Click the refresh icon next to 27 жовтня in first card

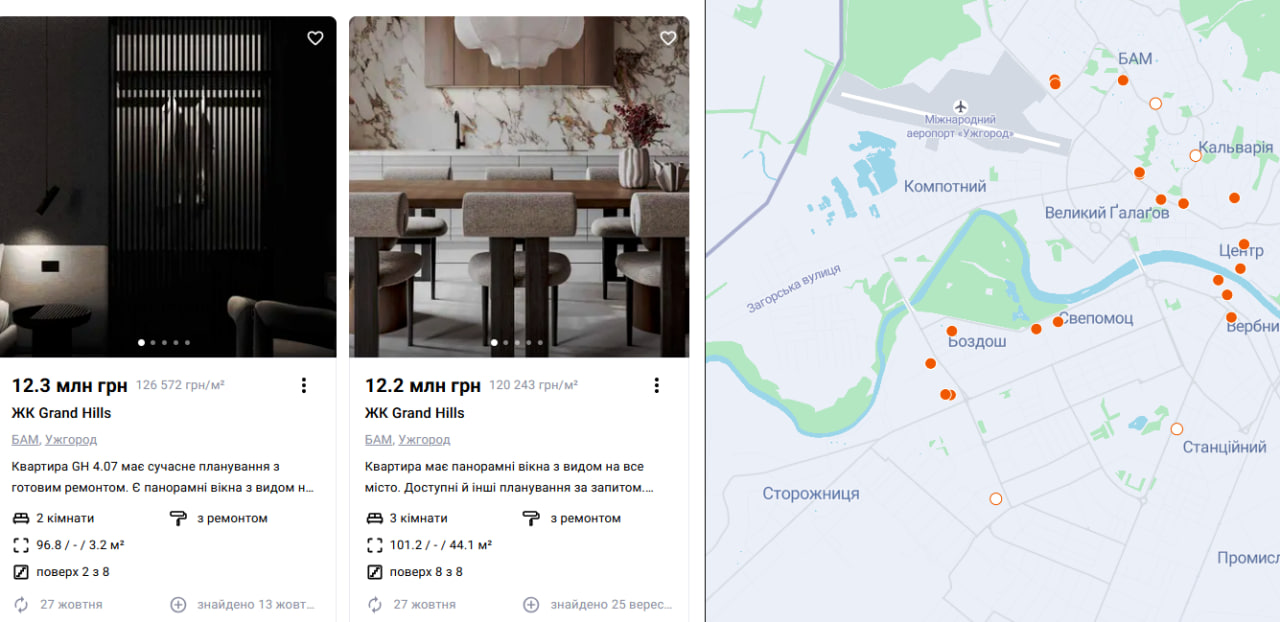21,604
